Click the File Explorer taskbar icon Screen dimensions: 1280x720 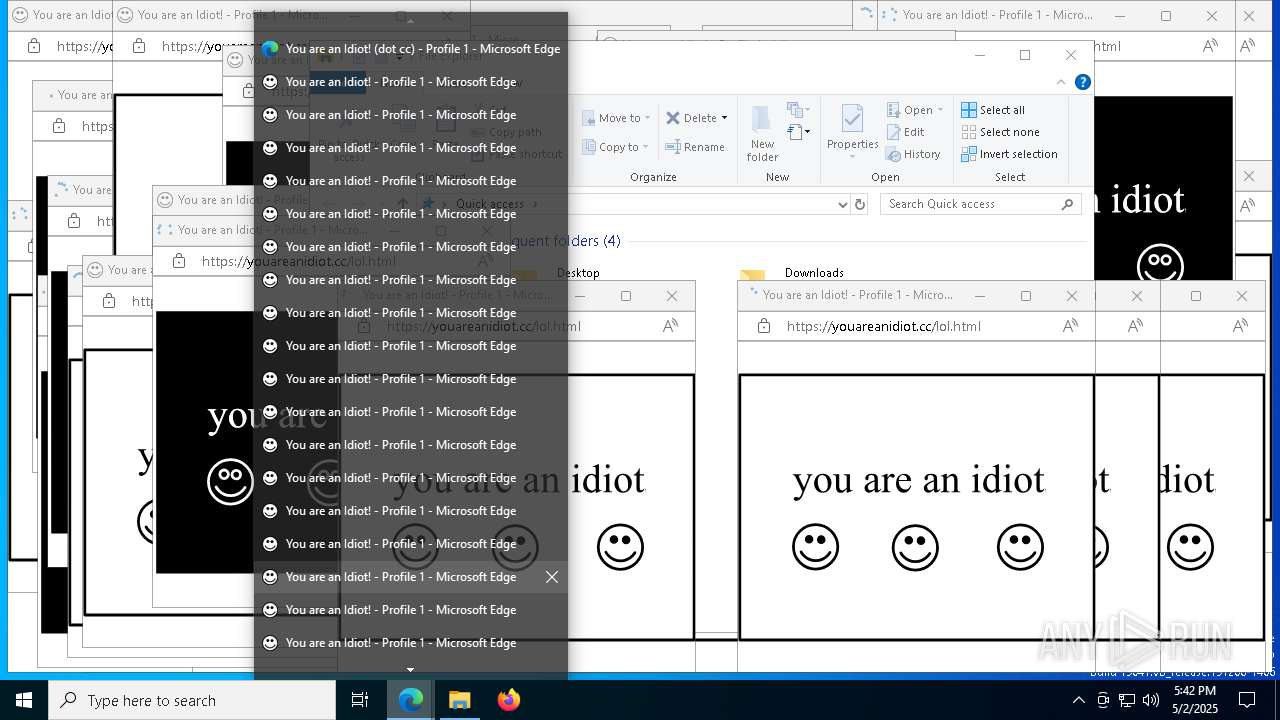click(x=459, y=700)
